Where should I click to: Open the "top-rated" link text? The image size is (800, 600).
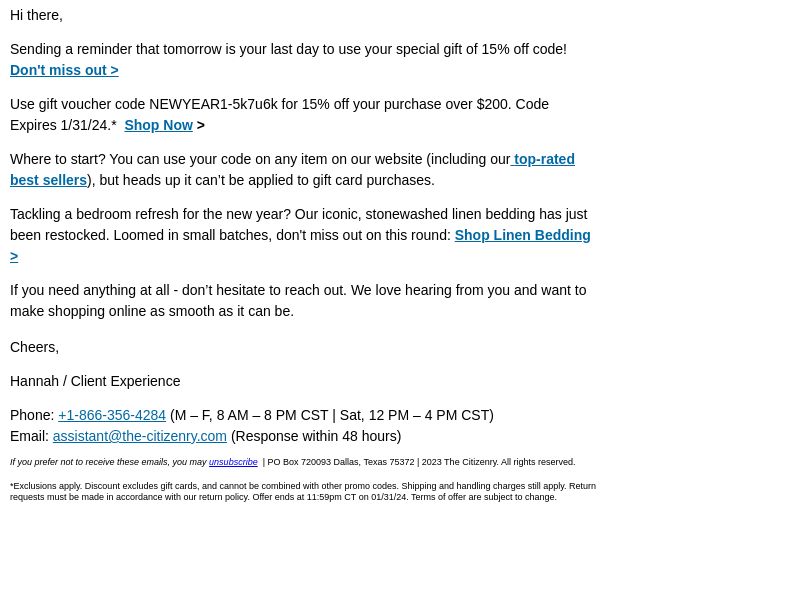544,159
